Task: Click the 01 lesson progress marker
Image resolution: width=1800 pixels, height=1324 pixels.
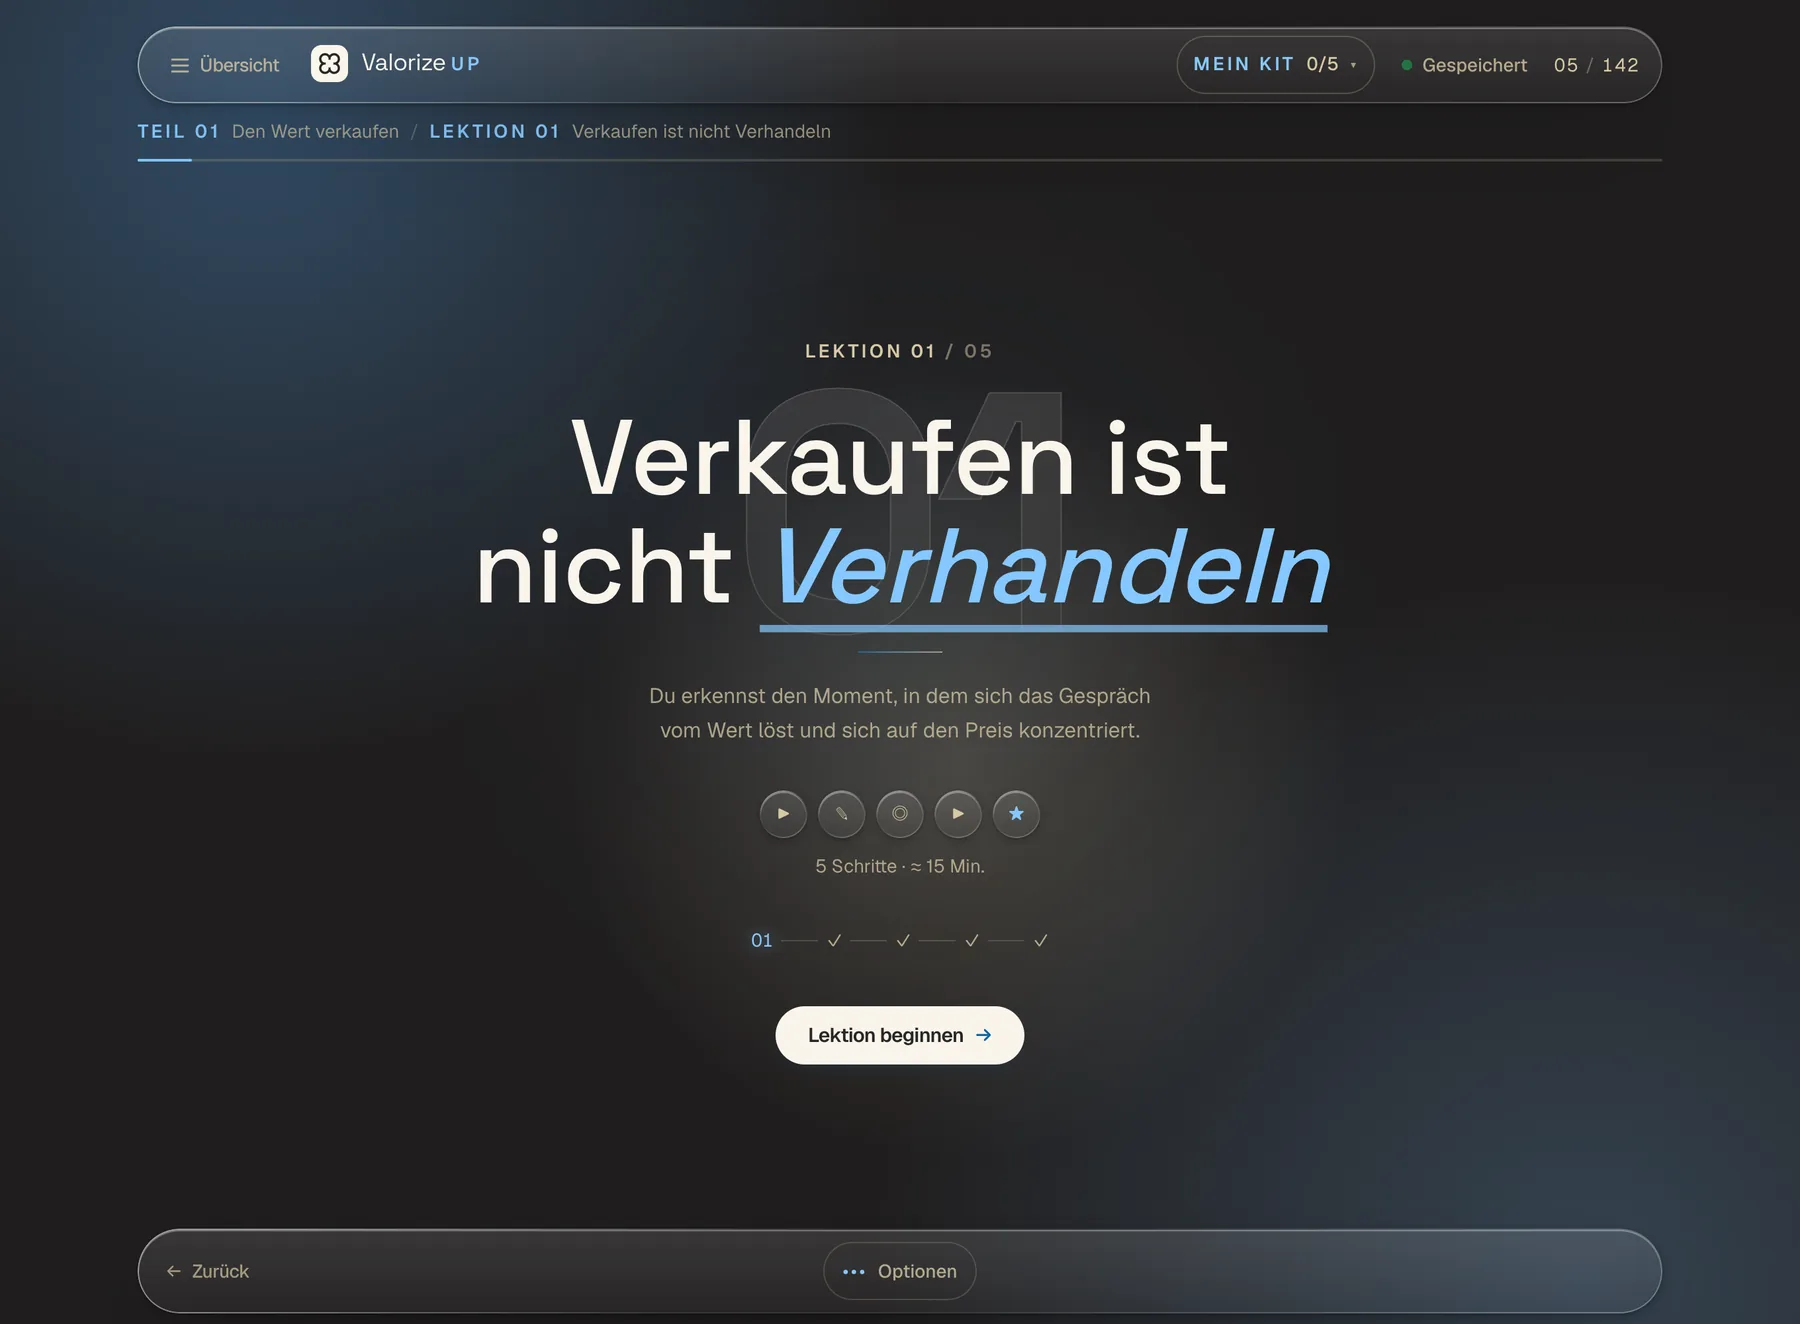Action: click(x=762, y=940)
